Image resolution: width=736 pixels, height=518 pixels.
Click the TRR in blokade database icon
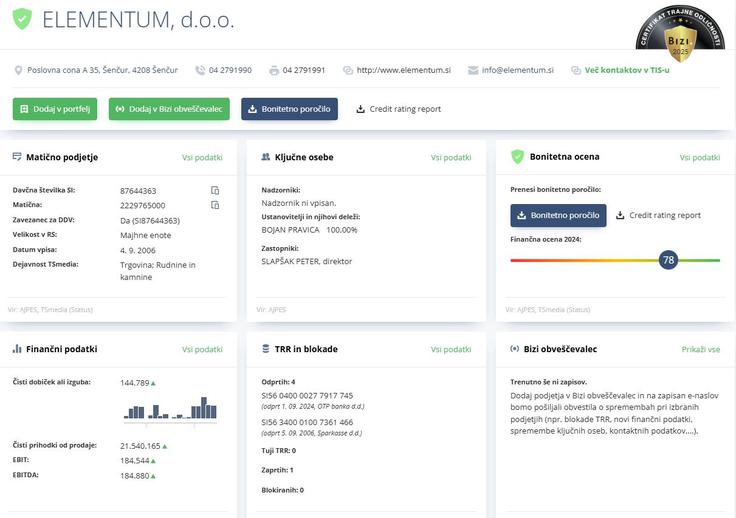click(266, 349)
